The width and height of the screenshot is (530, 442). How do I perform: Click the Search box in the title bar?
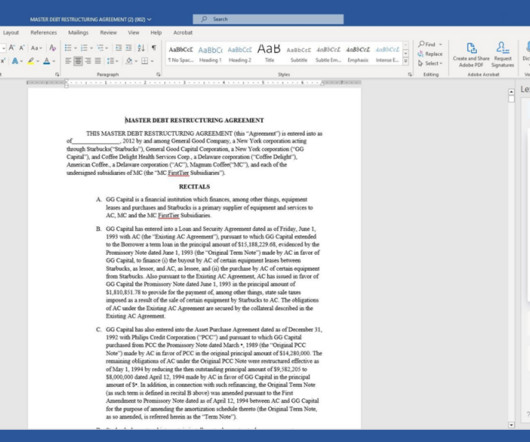click(268, 19)
